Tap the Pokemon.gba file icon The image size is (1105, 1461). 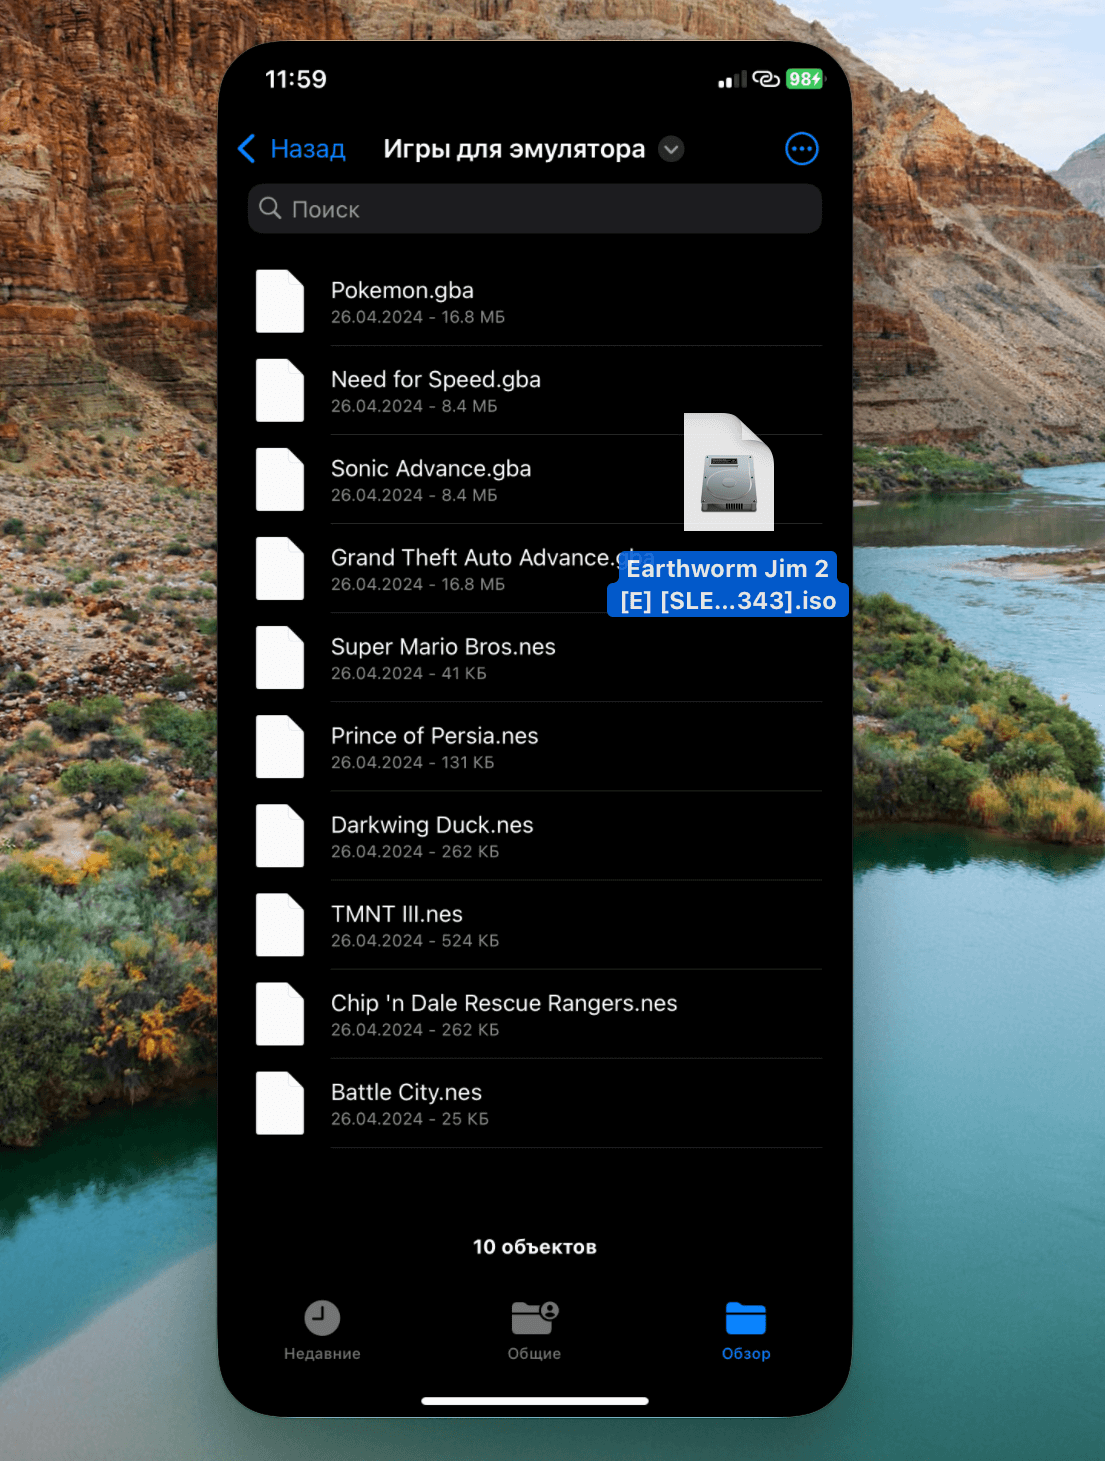(280, 301)
